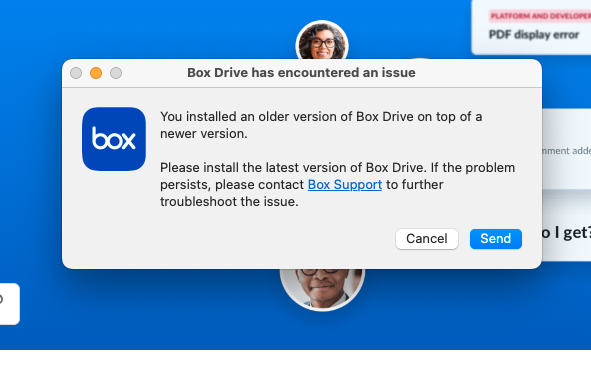Click the 'Please install the latest version' paragraph

point(337,185)
